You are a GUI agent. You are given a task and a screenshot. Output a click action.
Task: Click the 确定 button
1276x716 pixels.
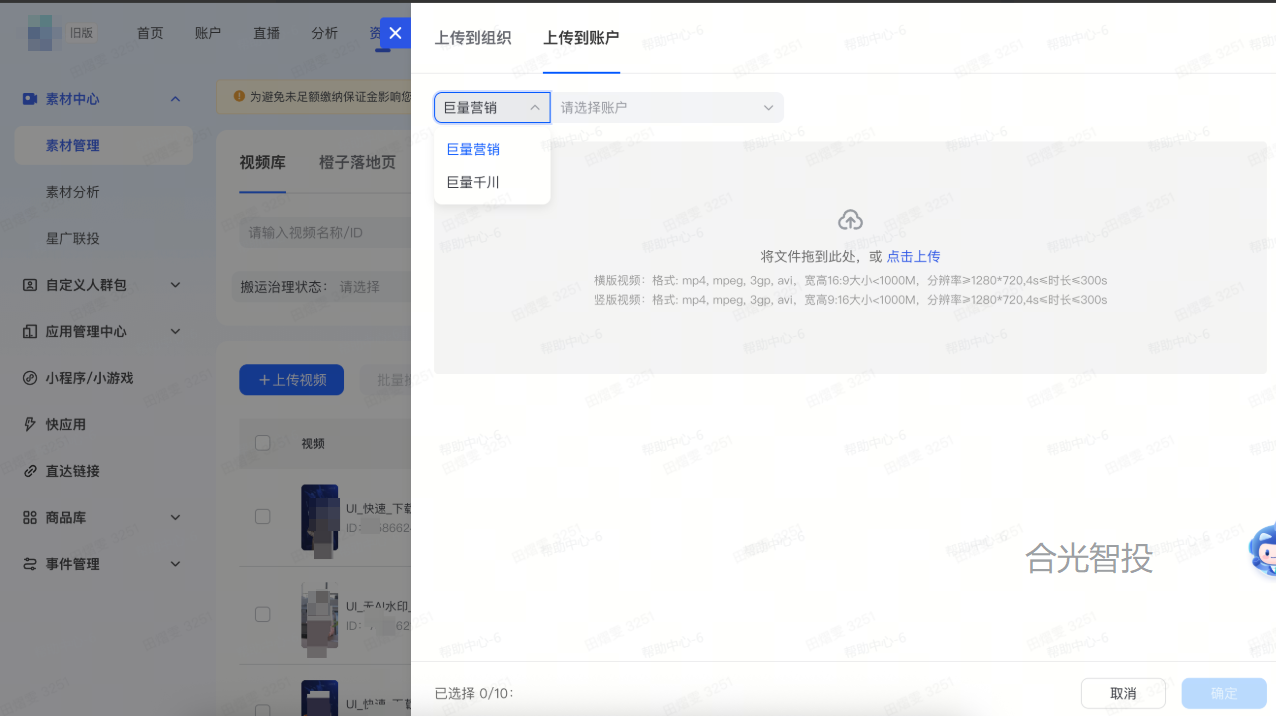(x=1224, y=693)
